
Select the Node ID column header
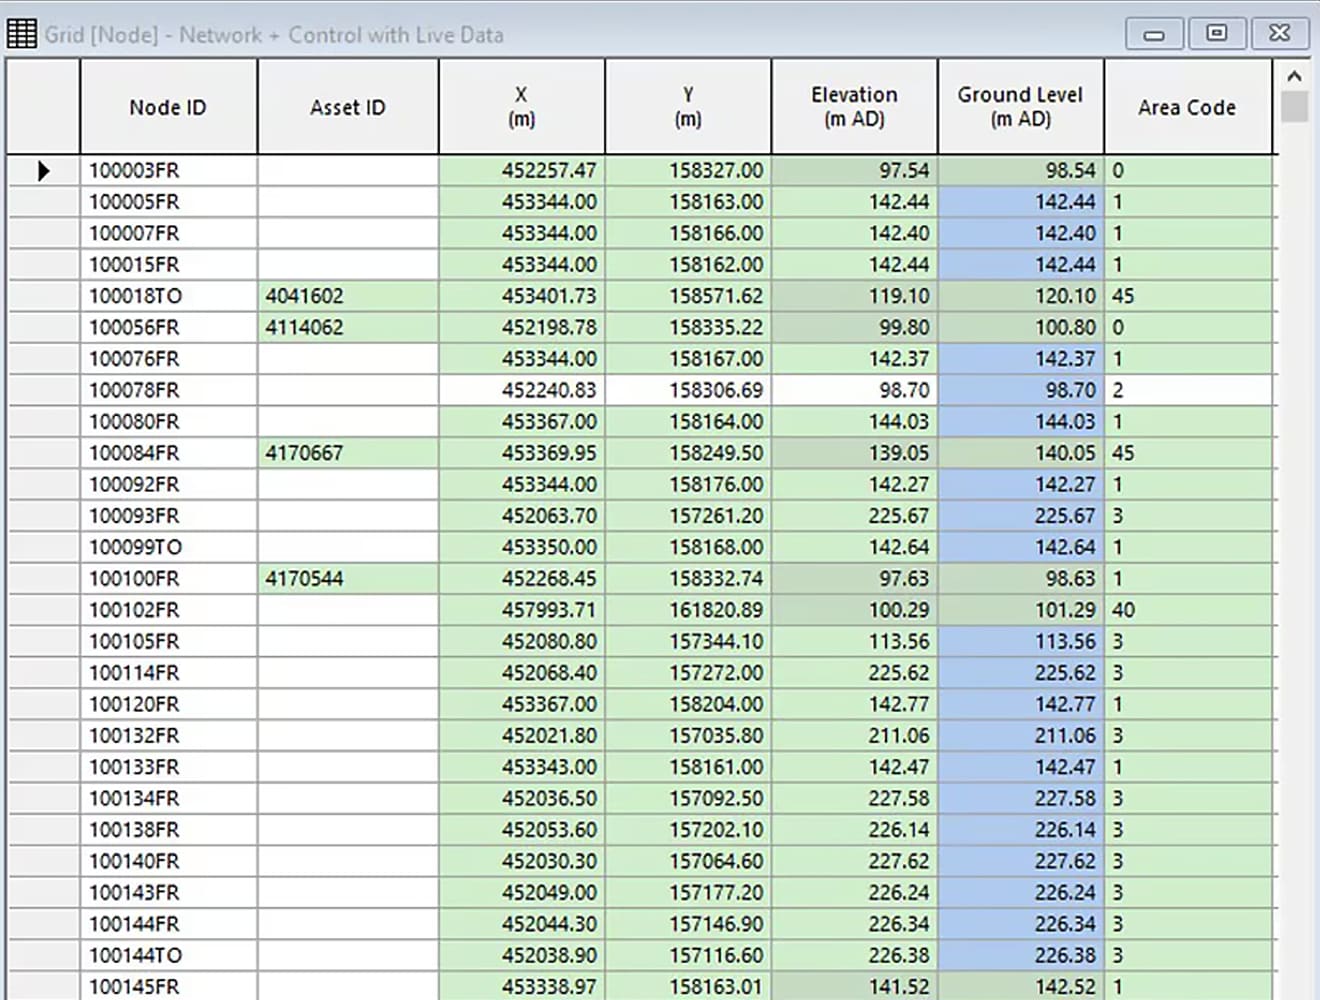pyautogui.click(x=168, y=107)
